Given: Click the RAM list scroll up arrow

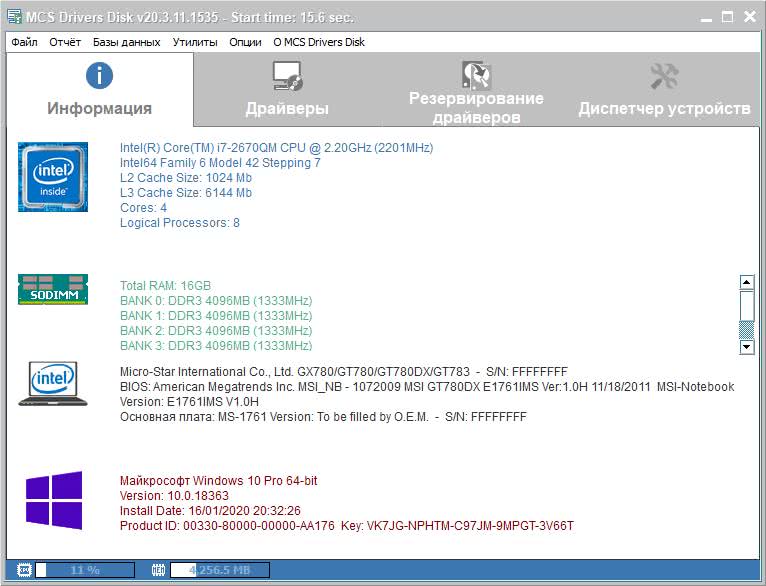Looking at the screenshot, I should [x=747, y=282].
